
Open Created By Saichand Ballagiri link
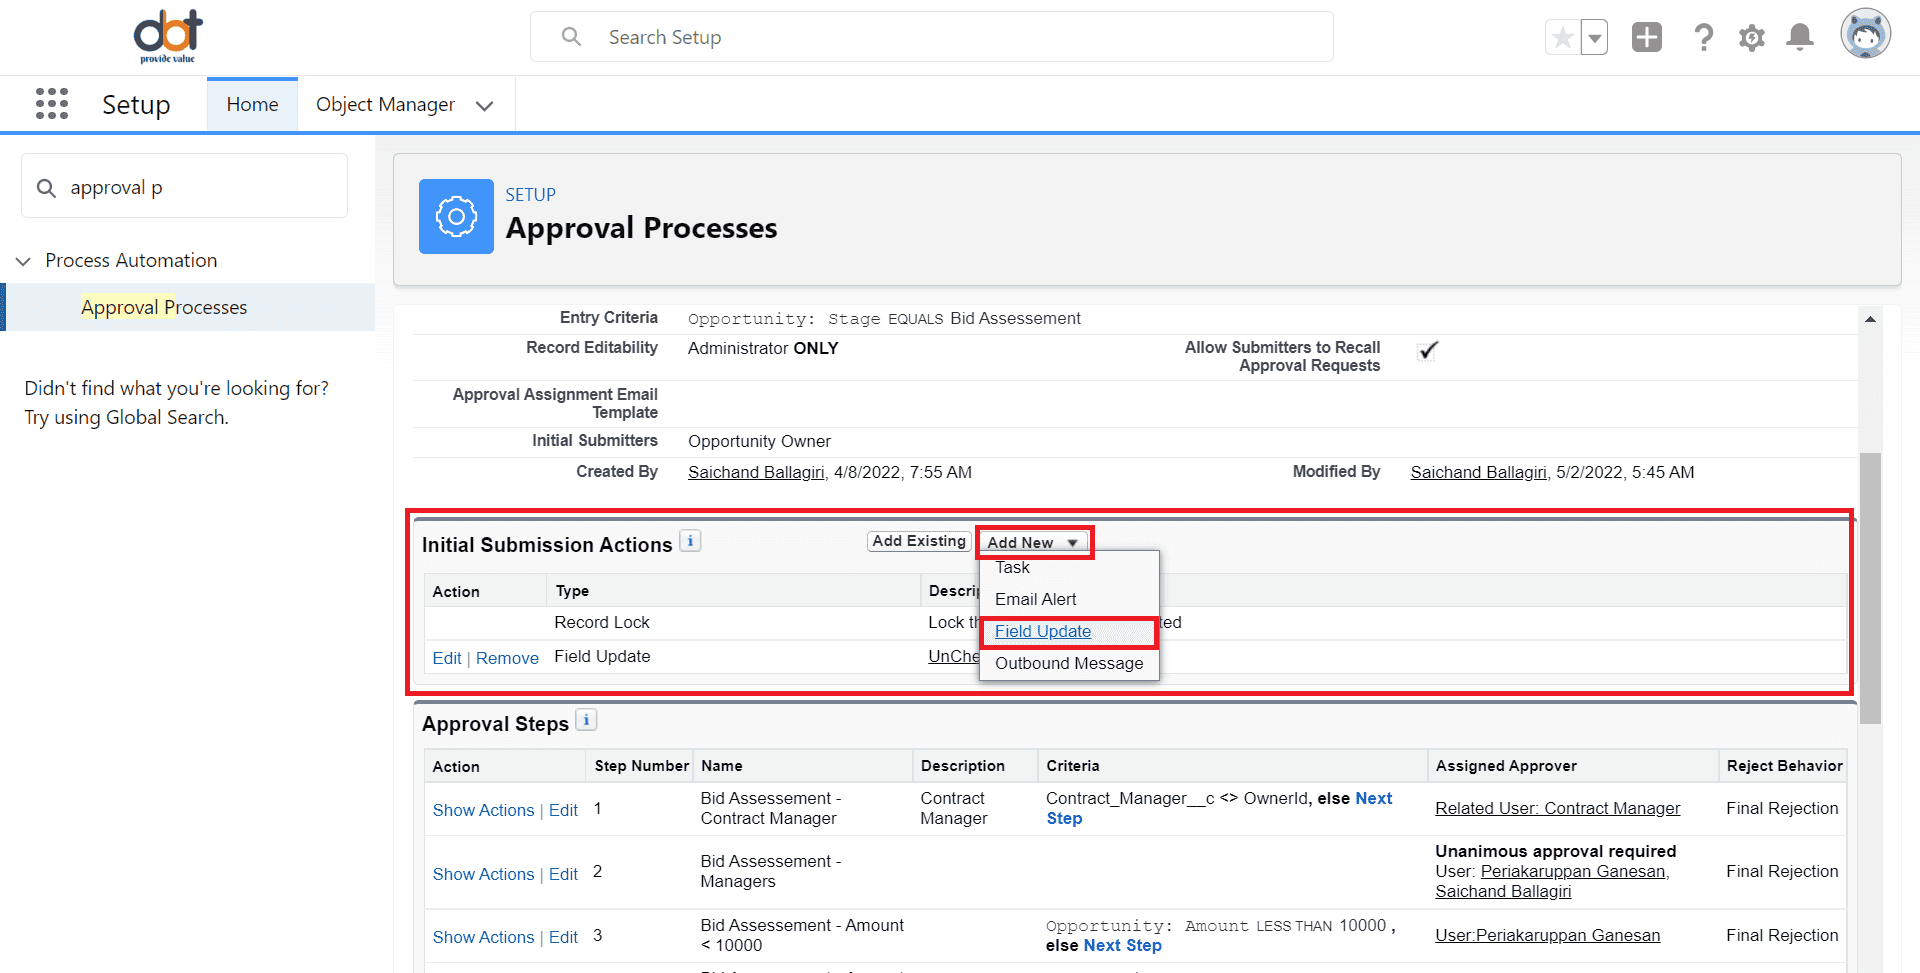click(756, 472)
